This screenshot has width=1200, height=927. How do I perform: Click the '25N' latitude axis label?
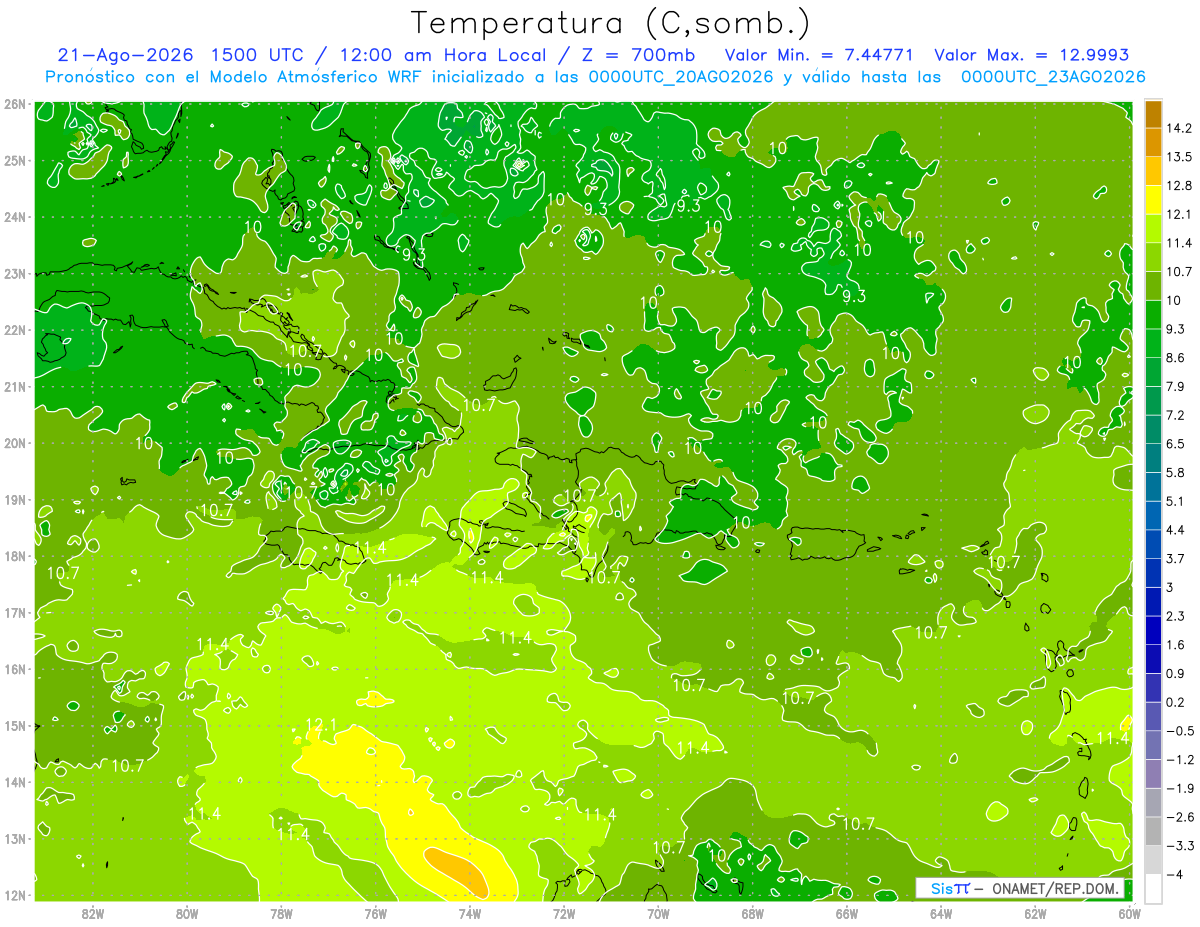tap(14, 160)
